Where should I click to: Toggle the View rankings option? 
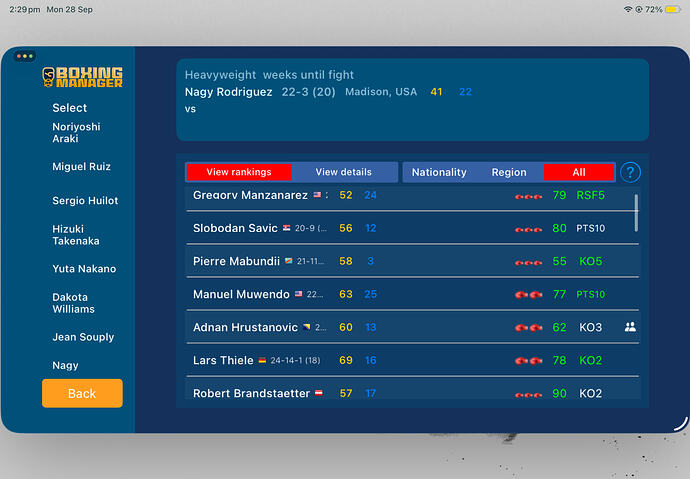pos(239,172)
